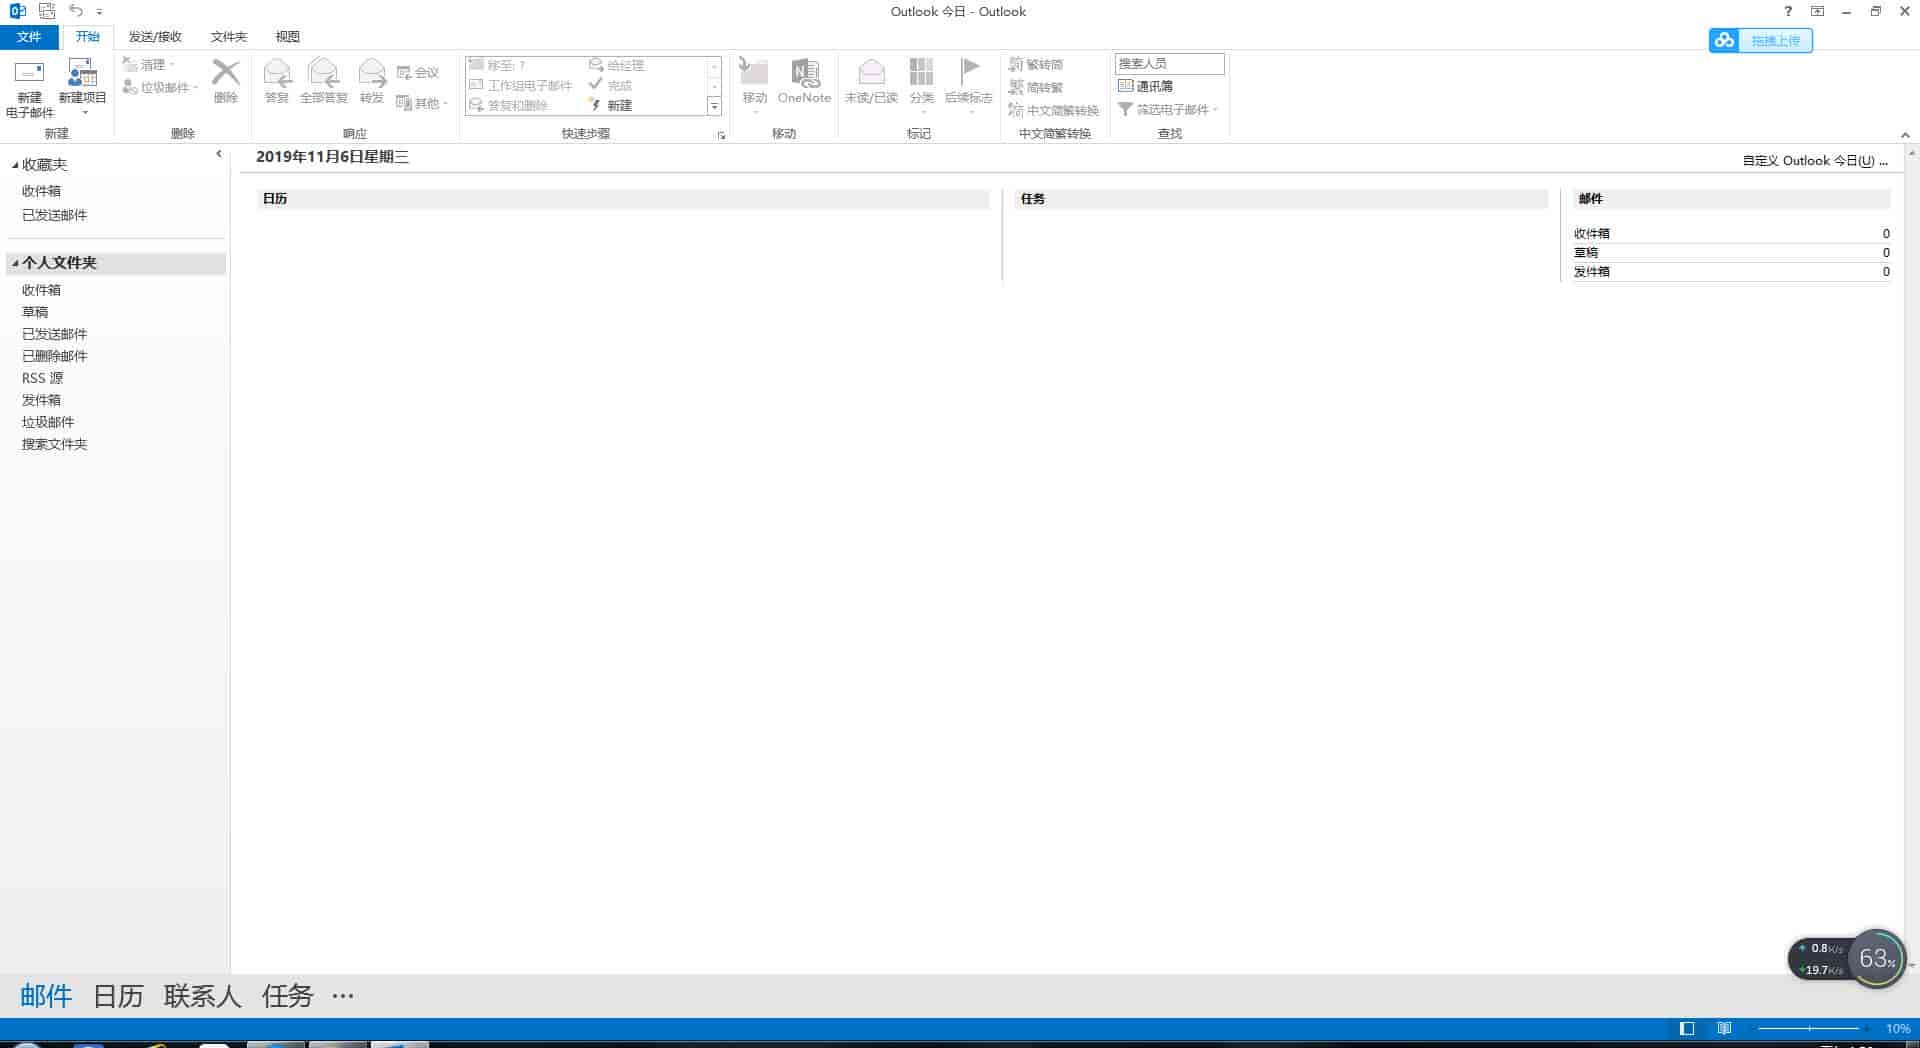Expand the quick steps gallery dropdown
1920x1048 pixels.
[714, 106]
